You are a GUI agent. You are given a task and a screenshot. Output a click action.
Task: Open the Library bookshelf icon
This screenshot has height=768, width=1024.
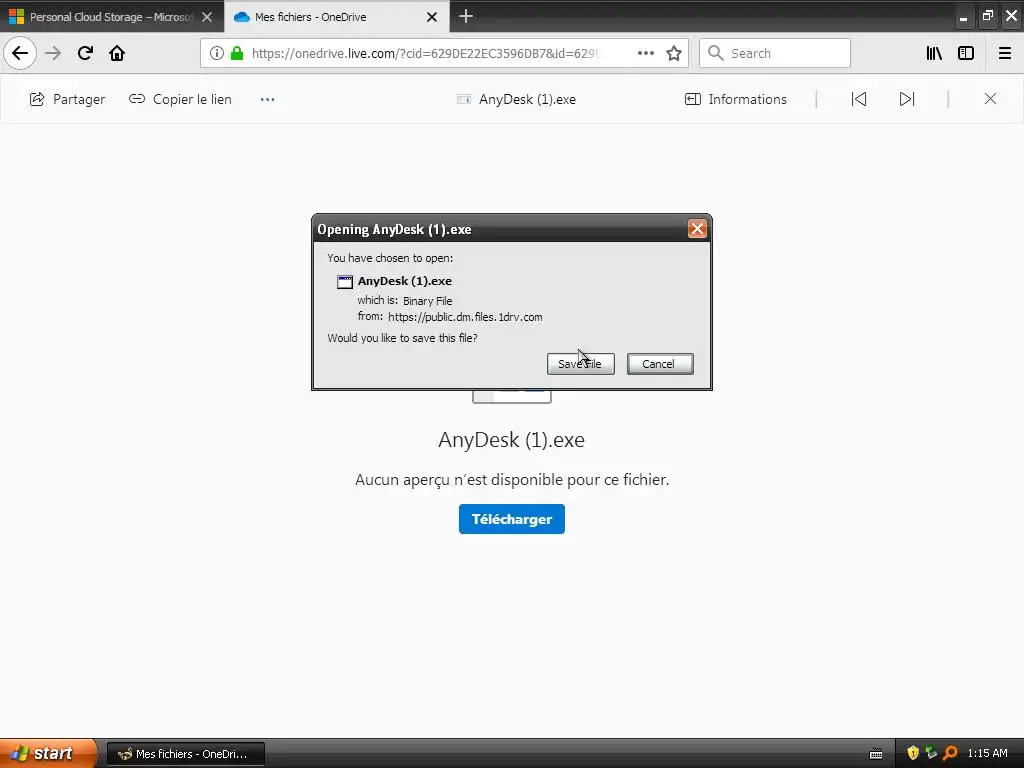click(x=934, y=53)
